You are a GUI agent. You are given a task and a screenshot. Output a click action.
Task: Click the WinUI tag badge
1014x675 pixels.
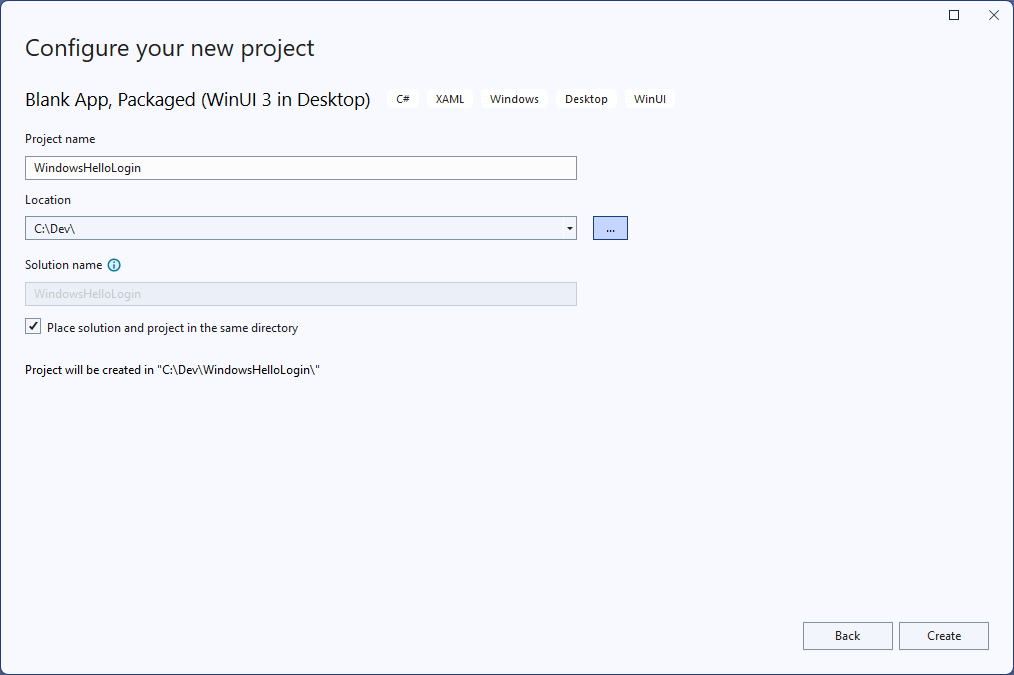(649, 99)
